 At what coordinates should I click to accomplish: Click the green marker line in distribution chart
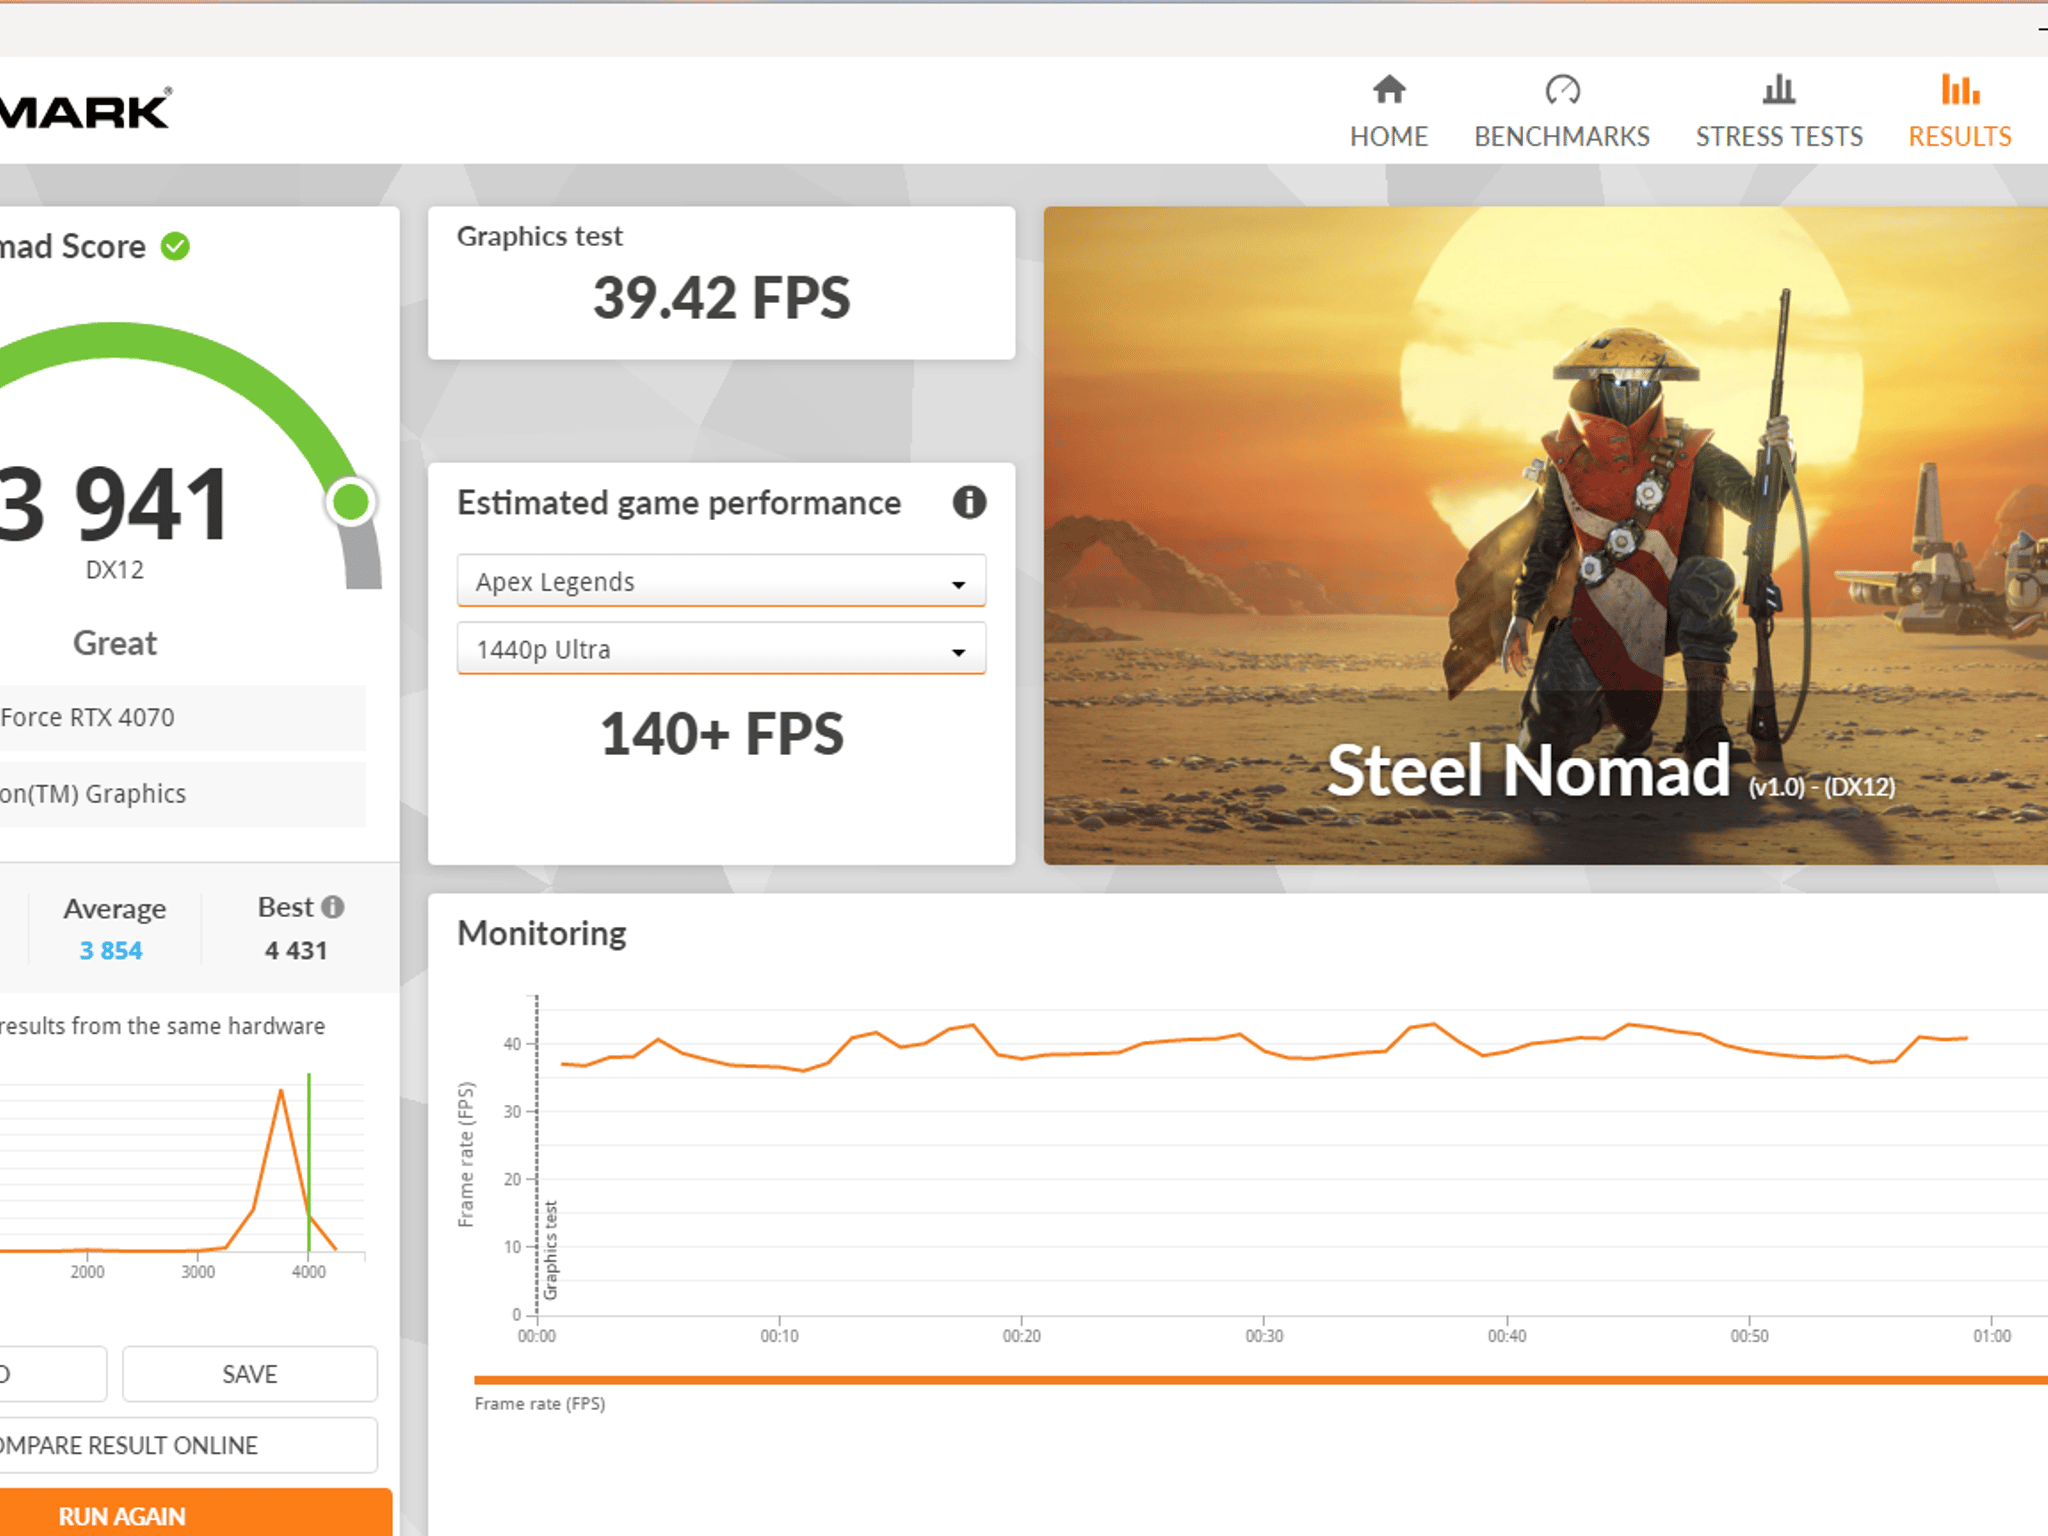[x=309, y=1162]
